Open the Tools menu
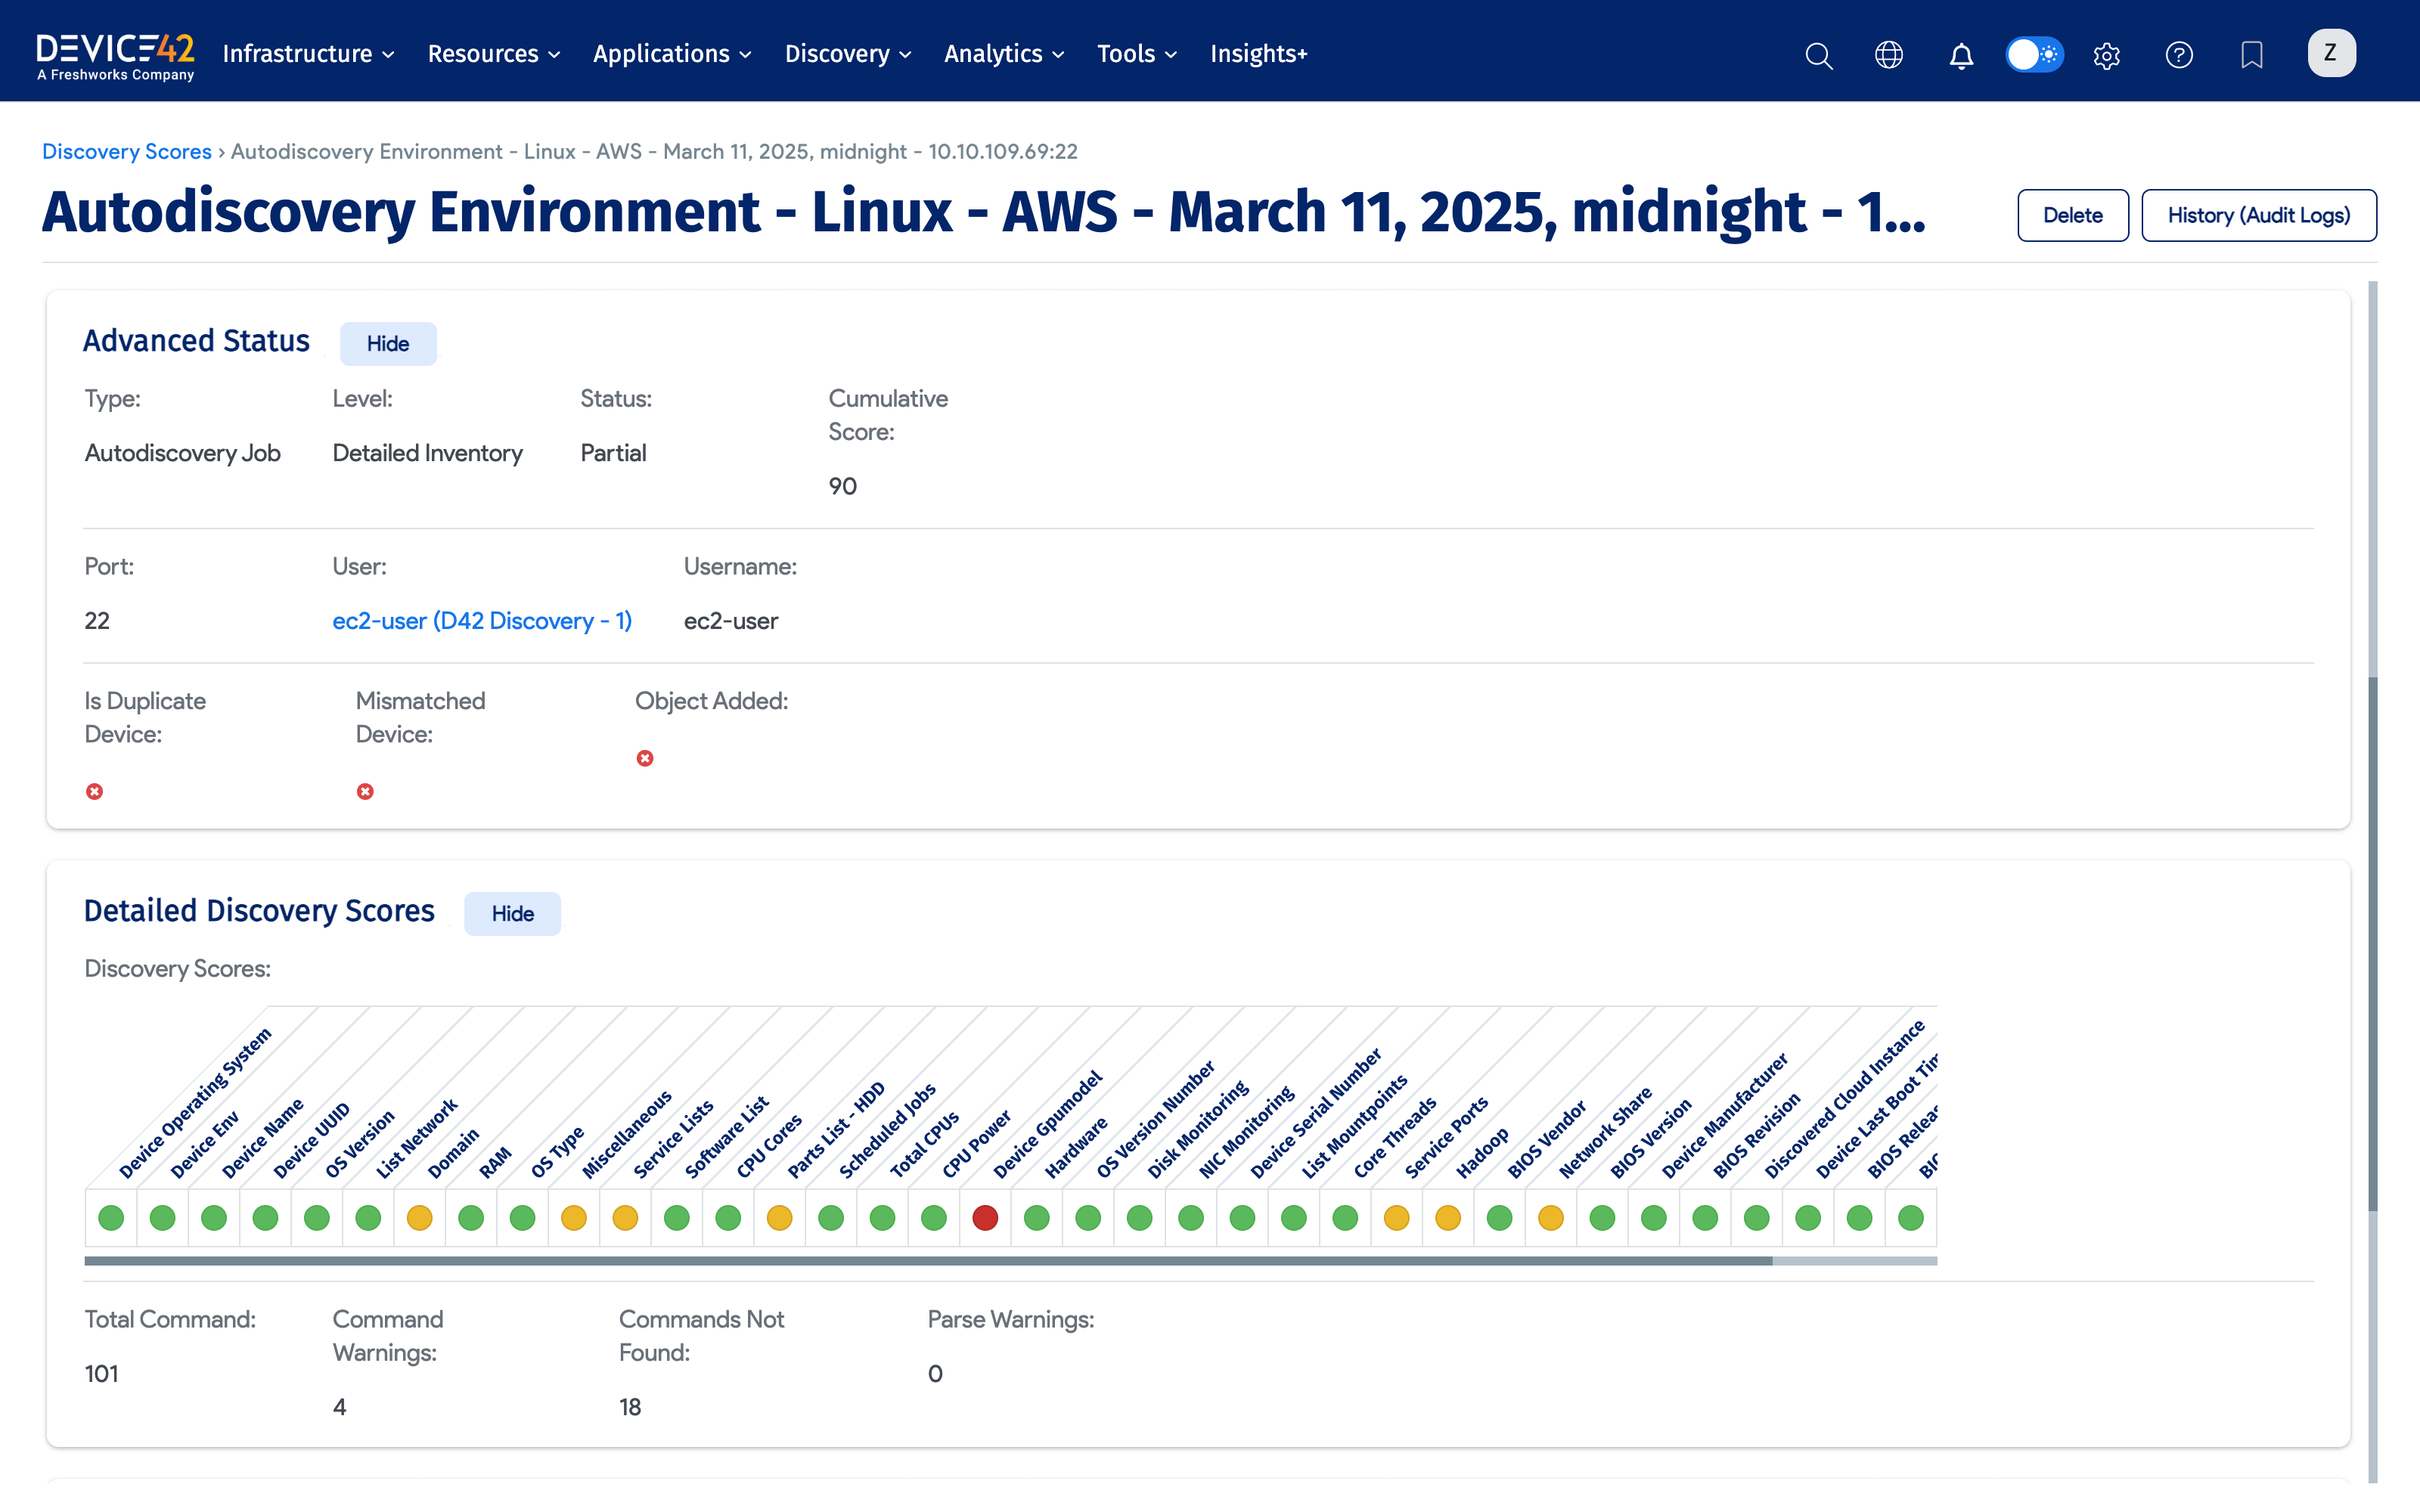This screenshot has height=1512, width=2420. (1136, 54)
